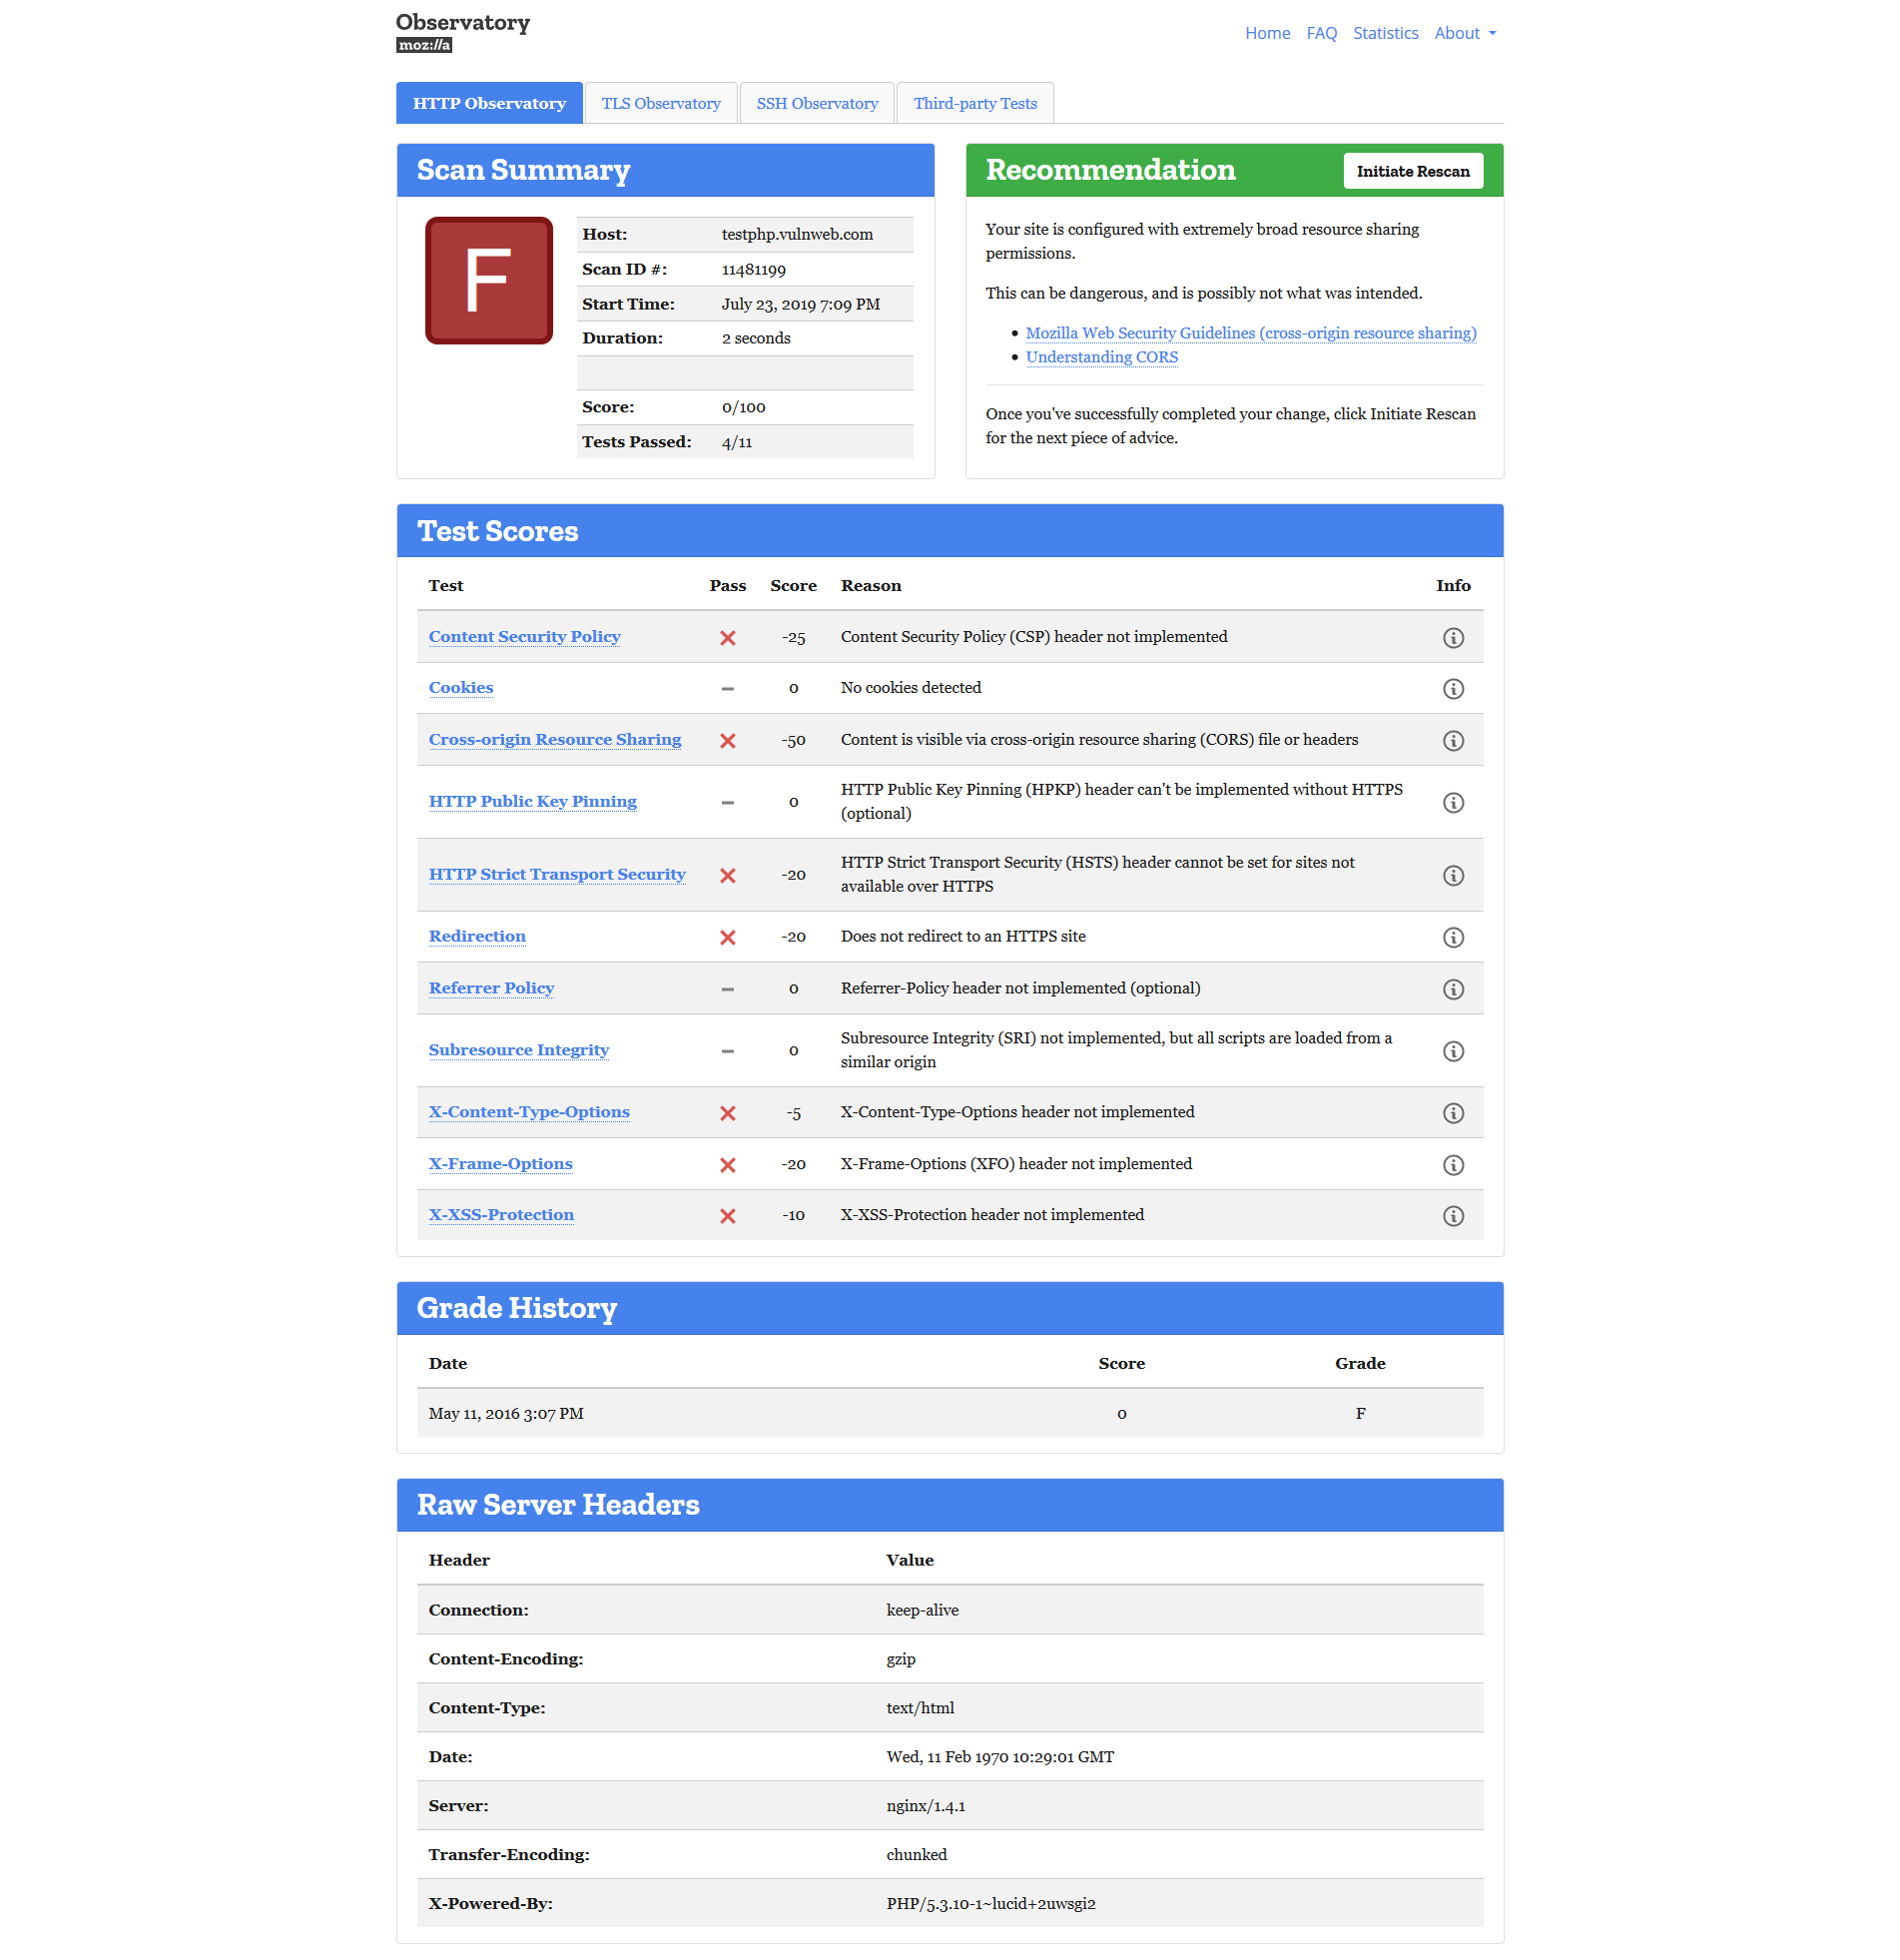
Task: Open the Statistics page link
Action: pos(1385,33)
